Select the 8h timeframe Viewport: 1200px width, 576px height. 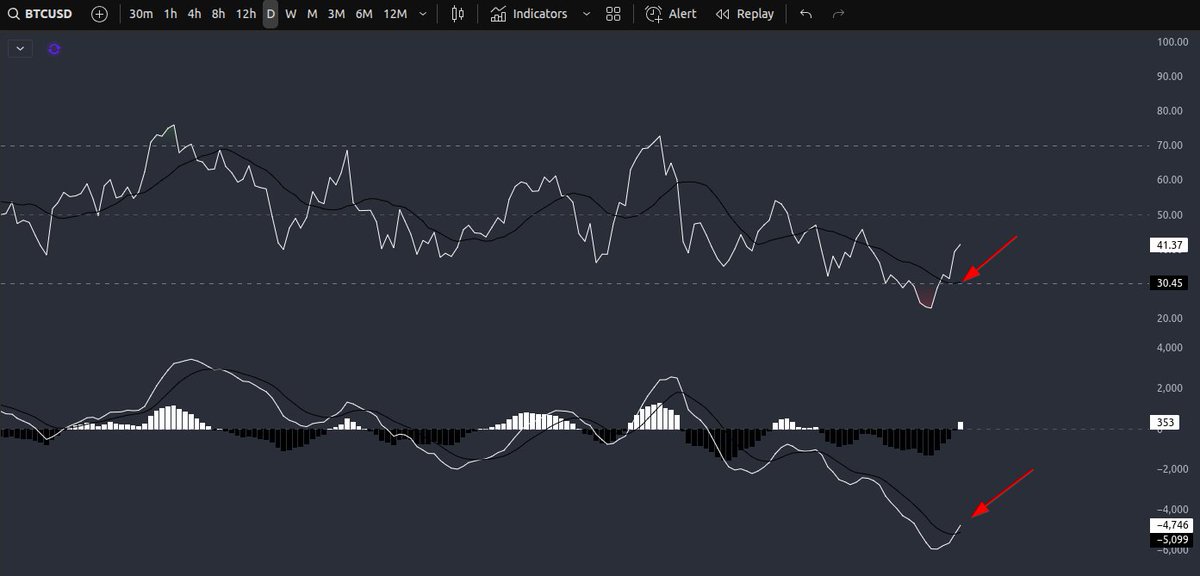(218, 14)
